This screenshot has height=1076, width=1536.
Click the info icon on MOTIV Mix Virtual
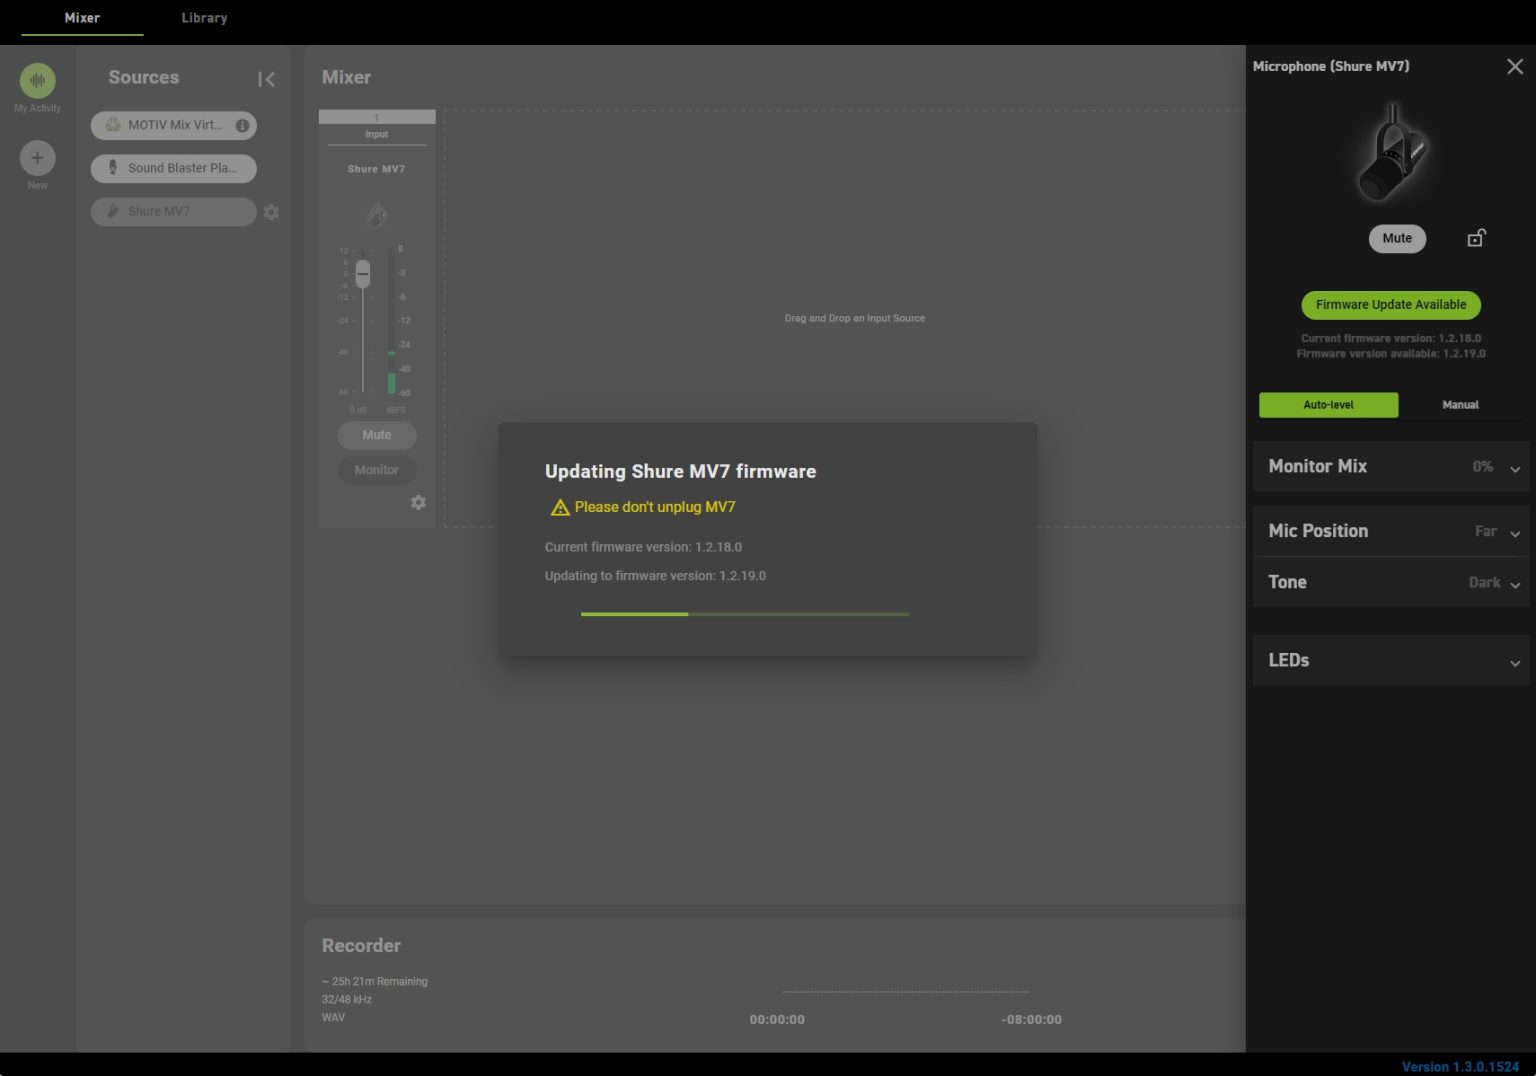point(241,125)
